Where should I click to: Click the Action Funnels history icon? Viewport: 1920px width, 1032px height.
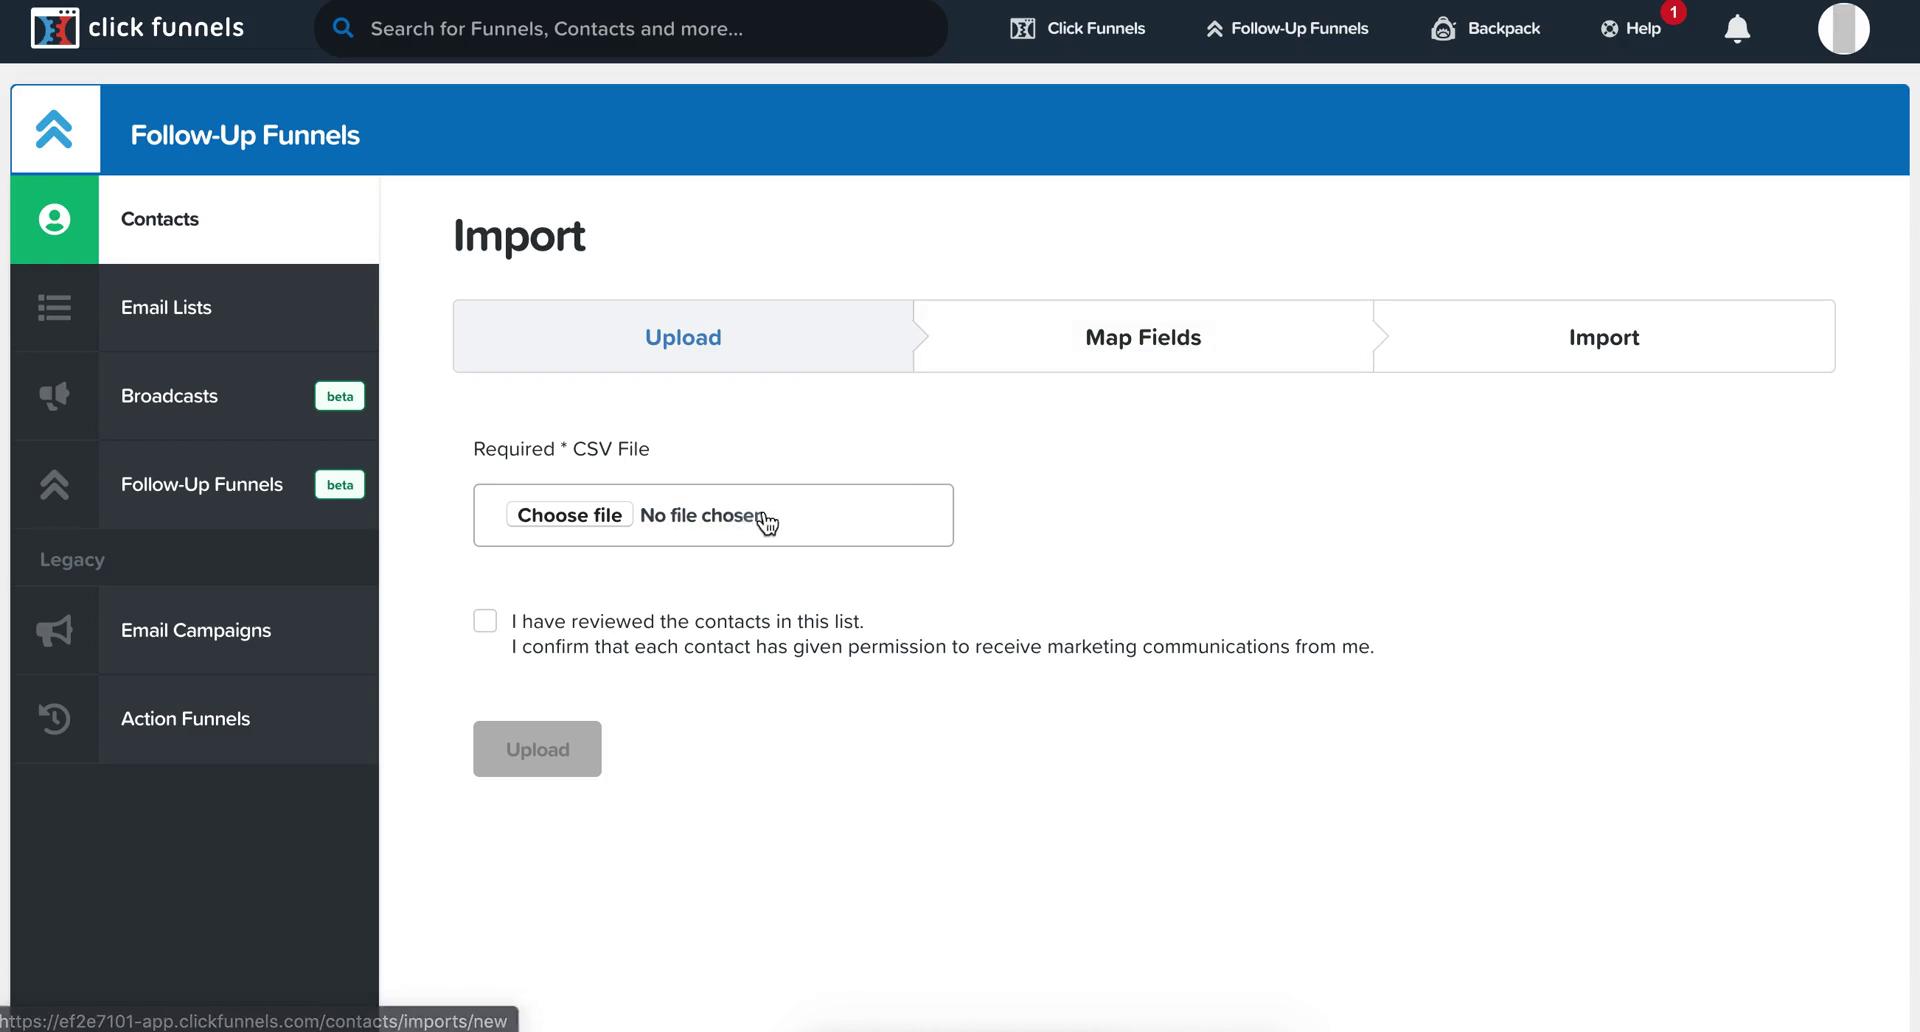pyautogui.click(x=54, y=718)
